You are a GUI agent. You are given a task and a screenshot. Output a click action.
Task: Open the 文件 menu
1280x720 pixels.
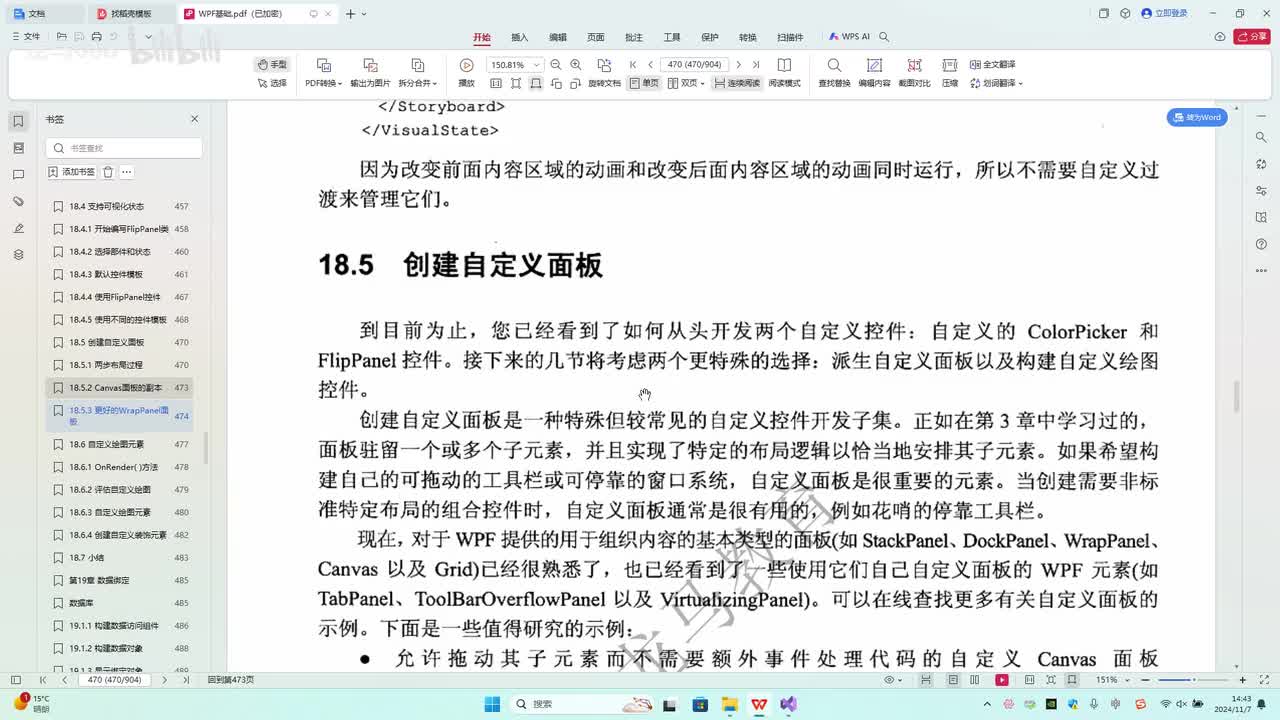26,37
